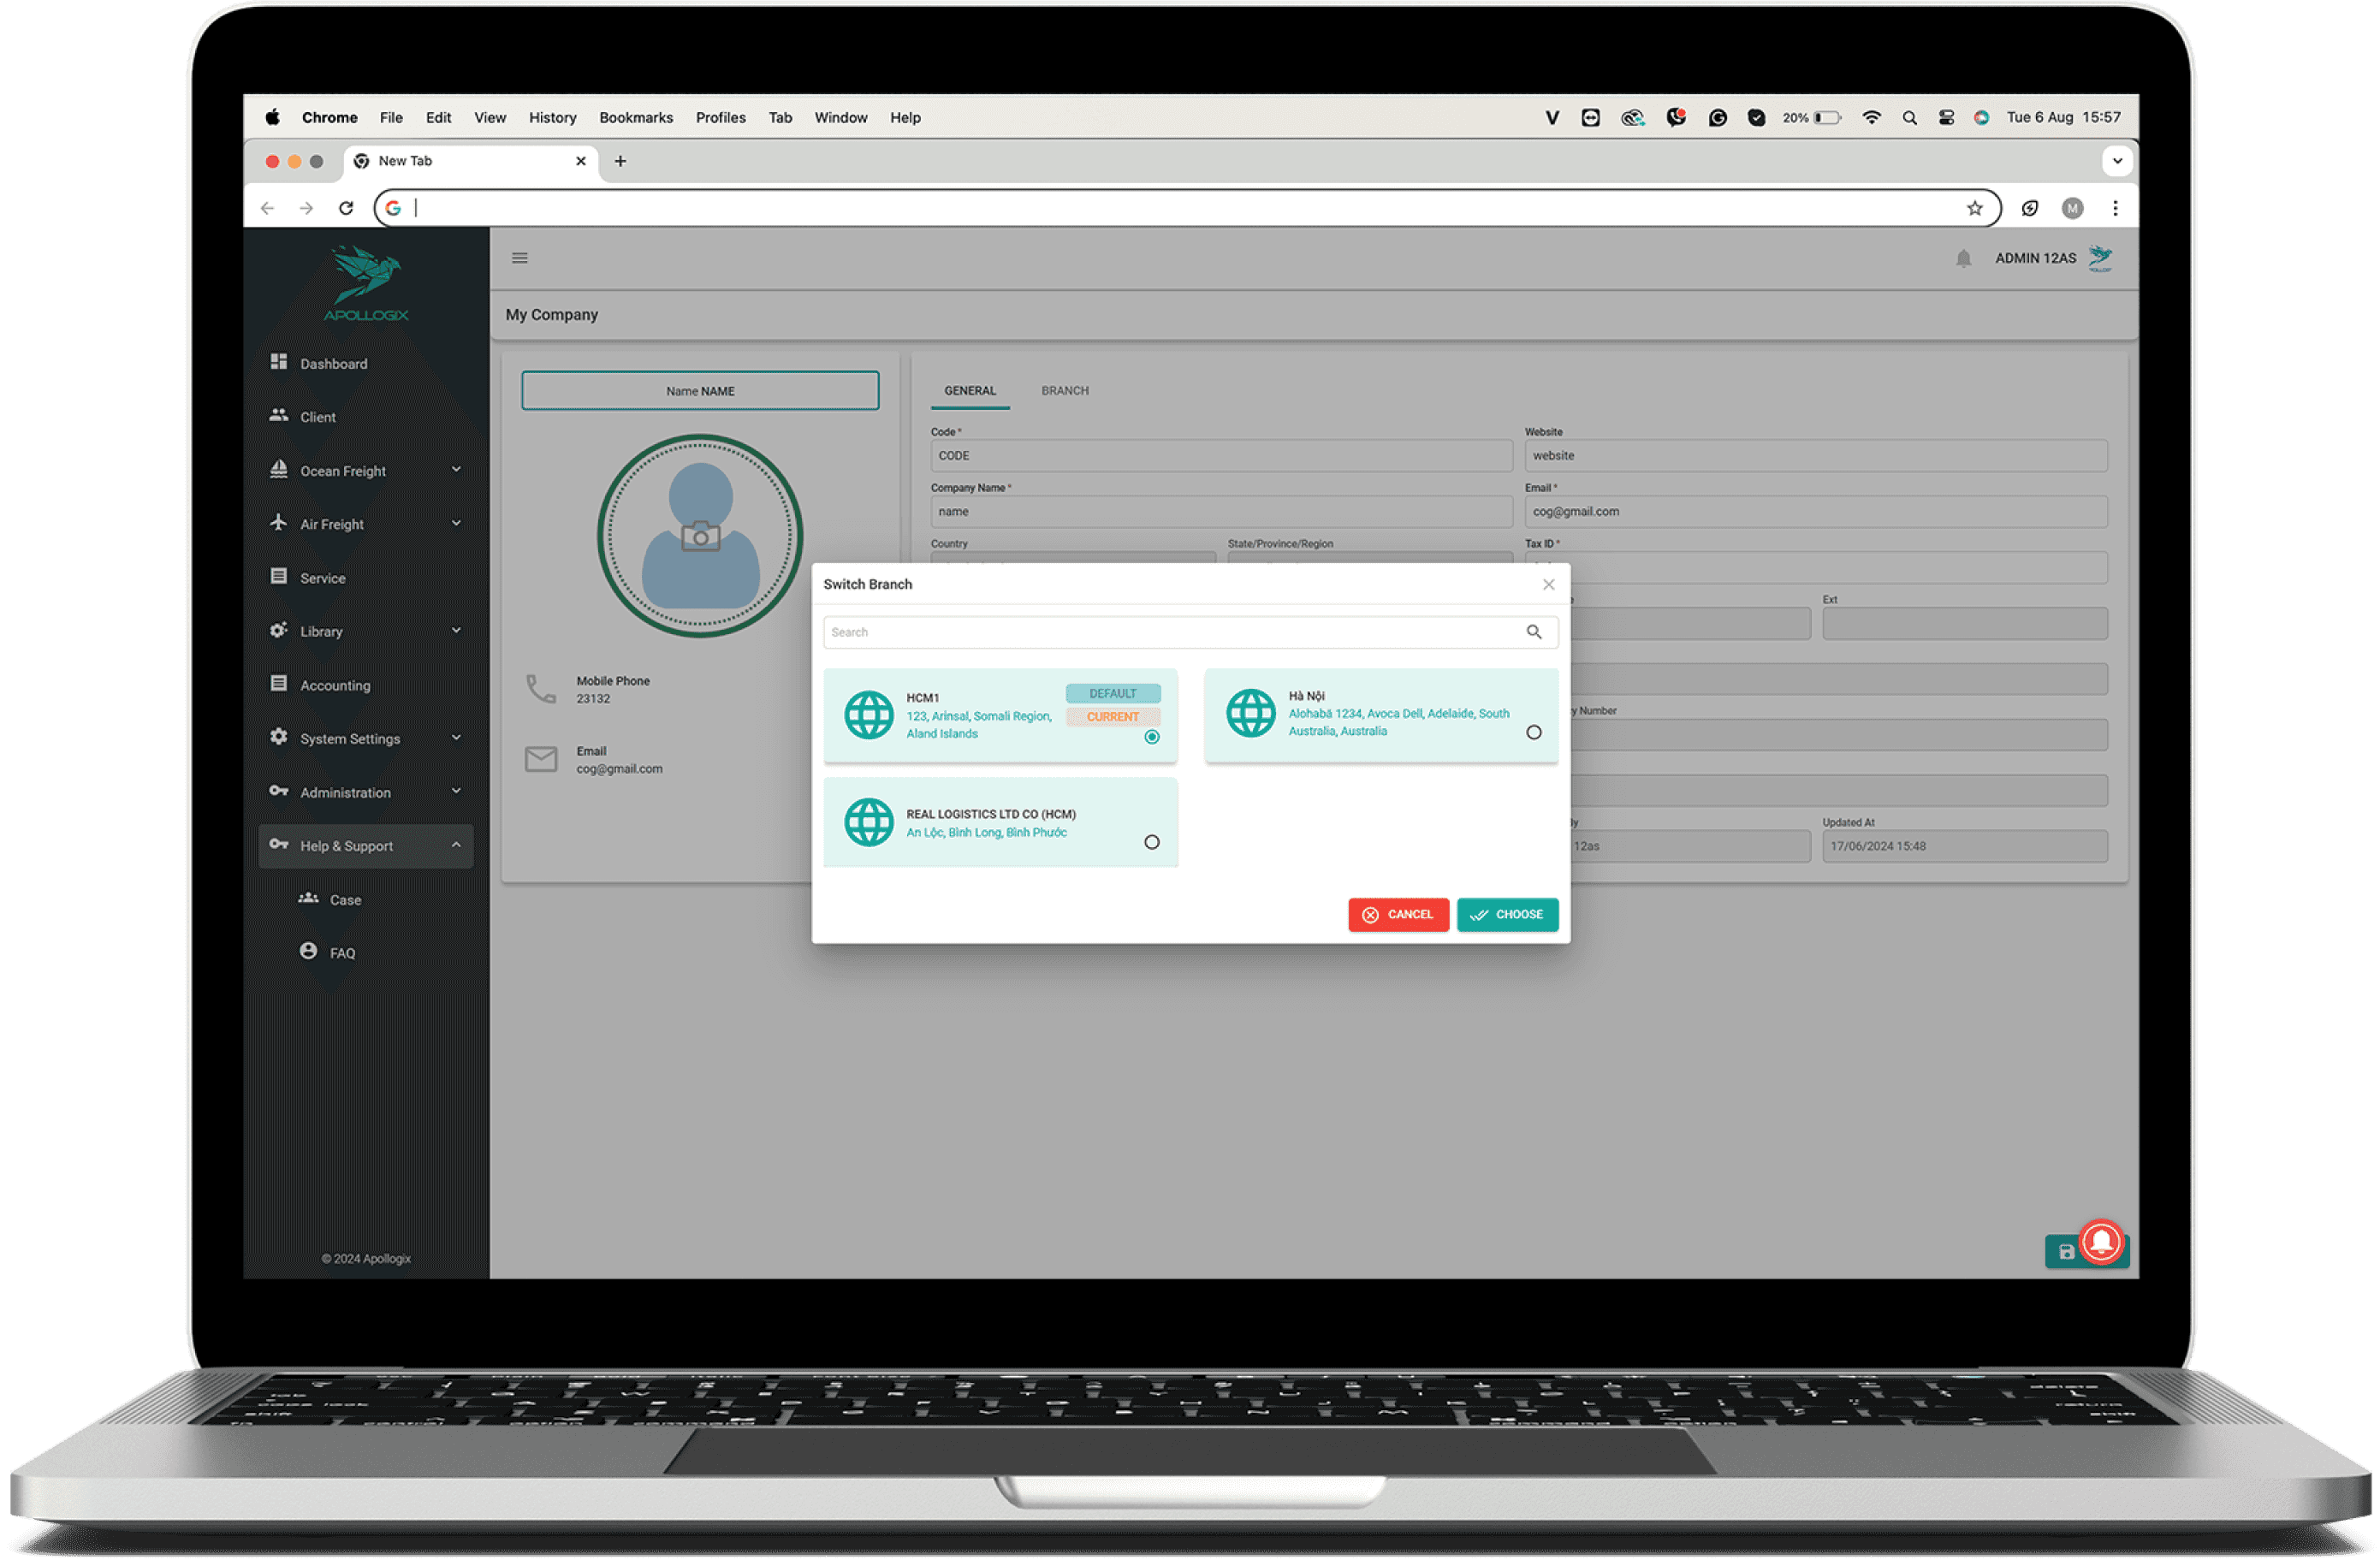The image size is (2380, 1566).
Task: Click the Client people icon
Action: [x=279, y=416]
